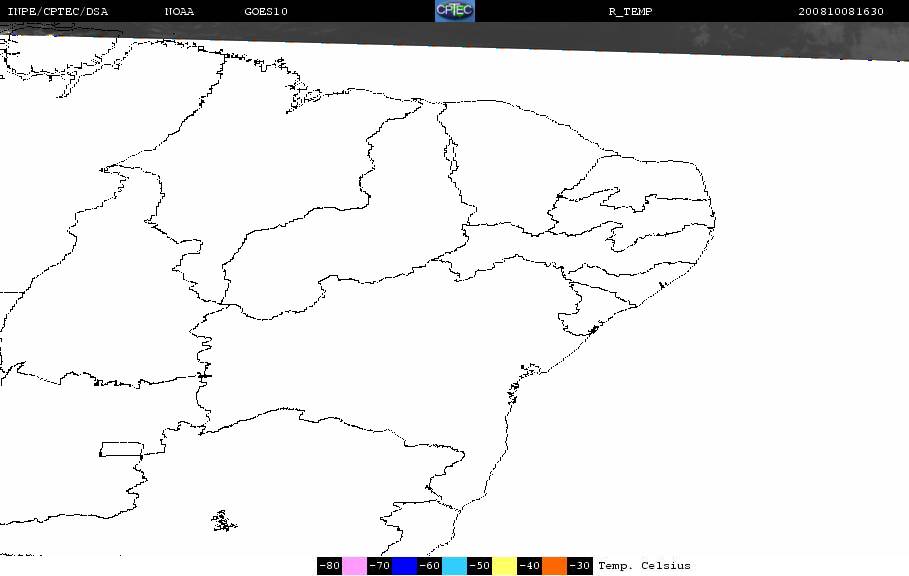The height and width of the screenshot is (576, 909).
Task: Click the R_TEMP product label
Action: [x=631, y=12]
